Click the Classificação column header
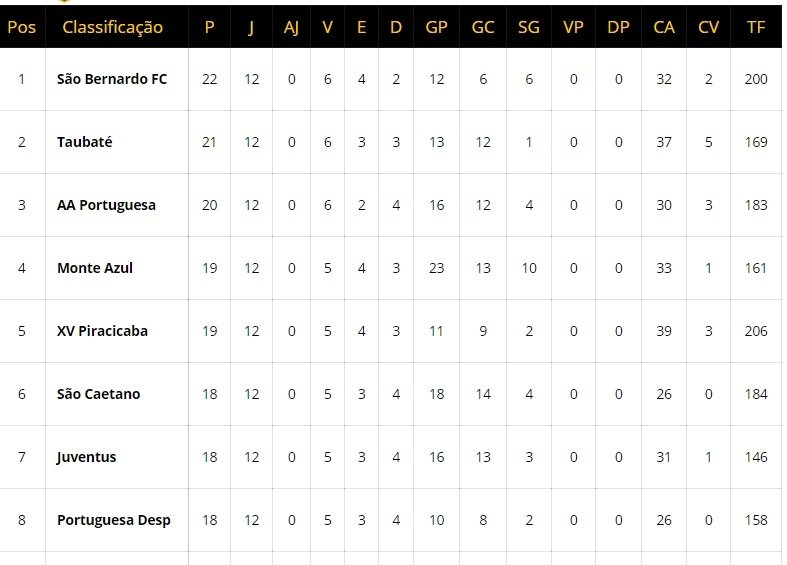This screenshot has height=565, width=787. pos(112,27)
